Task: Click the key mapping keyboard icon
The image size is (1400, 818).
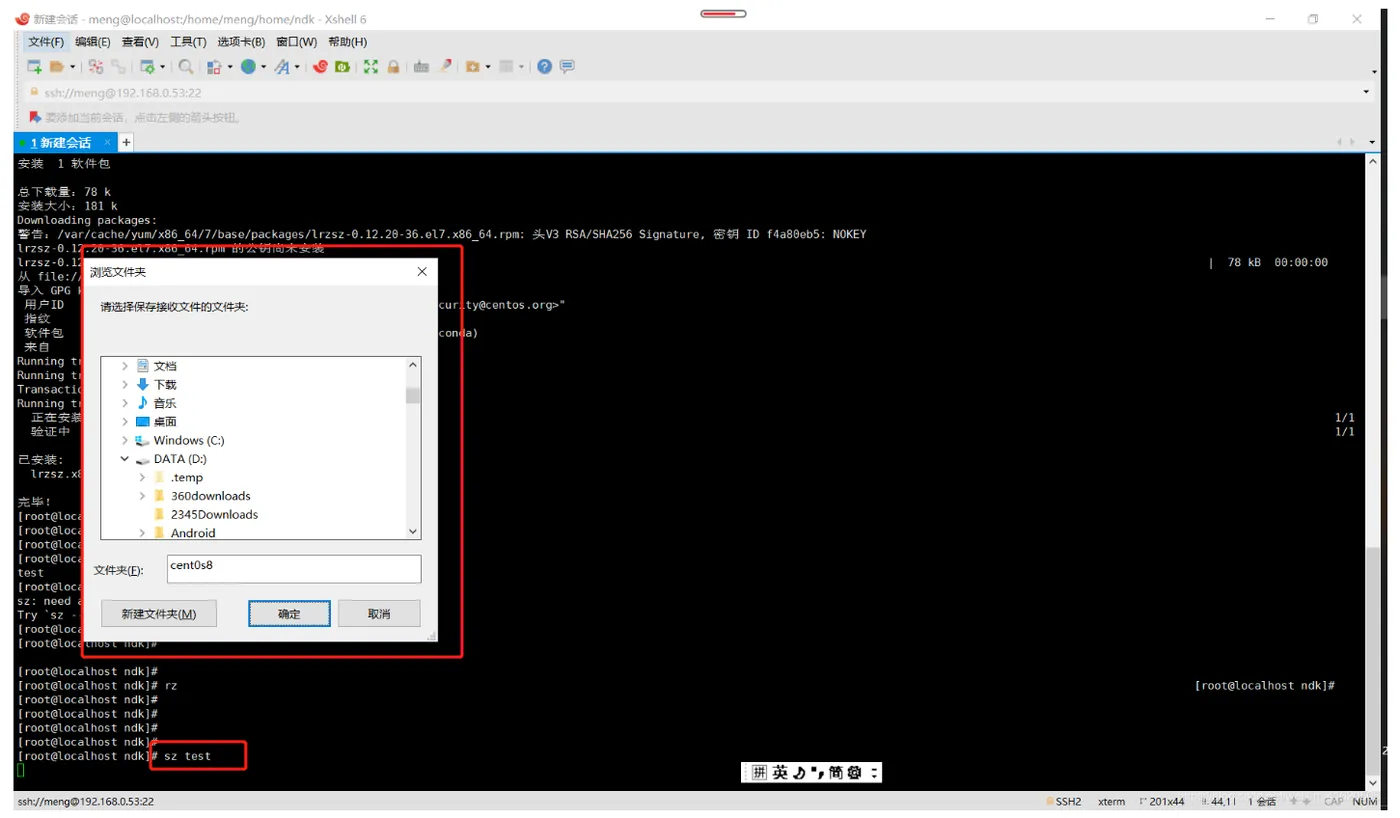Action: coord(421,67)
